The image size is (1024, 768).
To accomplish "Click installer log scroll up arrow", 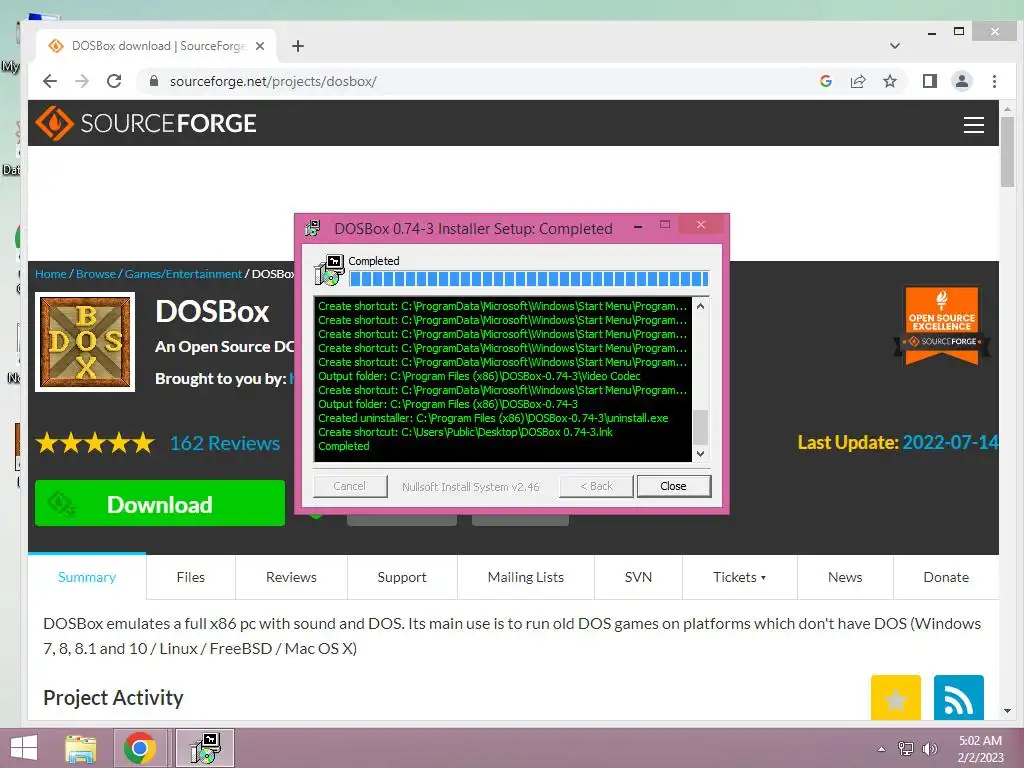I will 700,306.
